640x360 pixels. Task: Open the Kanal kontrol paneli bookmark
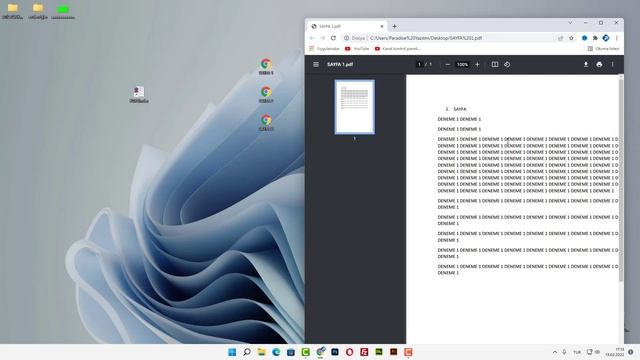[398, 49]
